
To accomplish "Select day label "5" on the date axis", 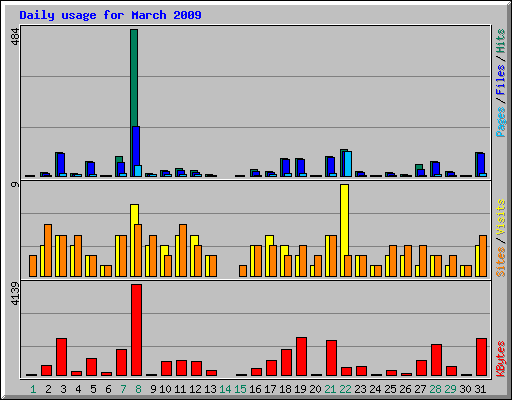I will (93, 389).
